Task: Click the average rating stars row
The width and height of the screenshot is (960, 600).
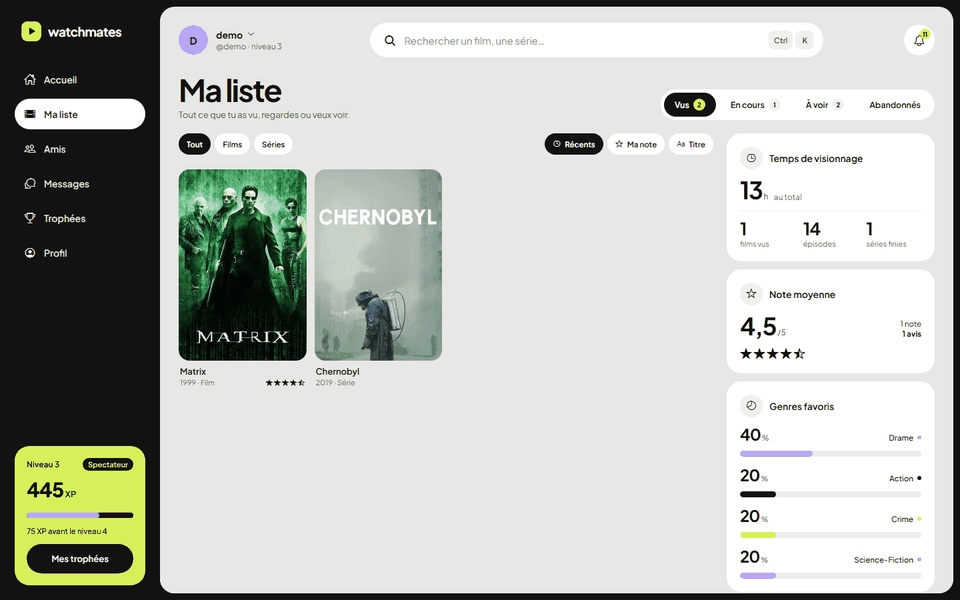Action: [x=772, y=353]
